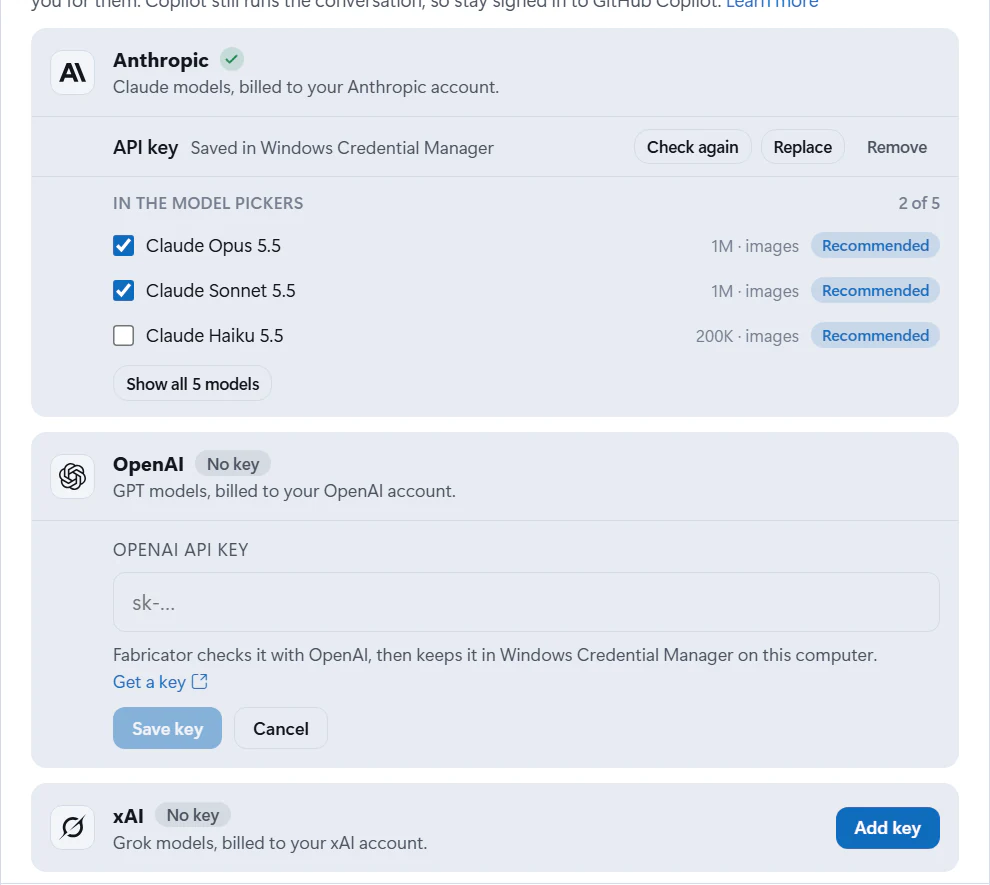Click the Claude Opus 5.5 label
The width and height of the screenshot is (990, 885).
point(213,246)
